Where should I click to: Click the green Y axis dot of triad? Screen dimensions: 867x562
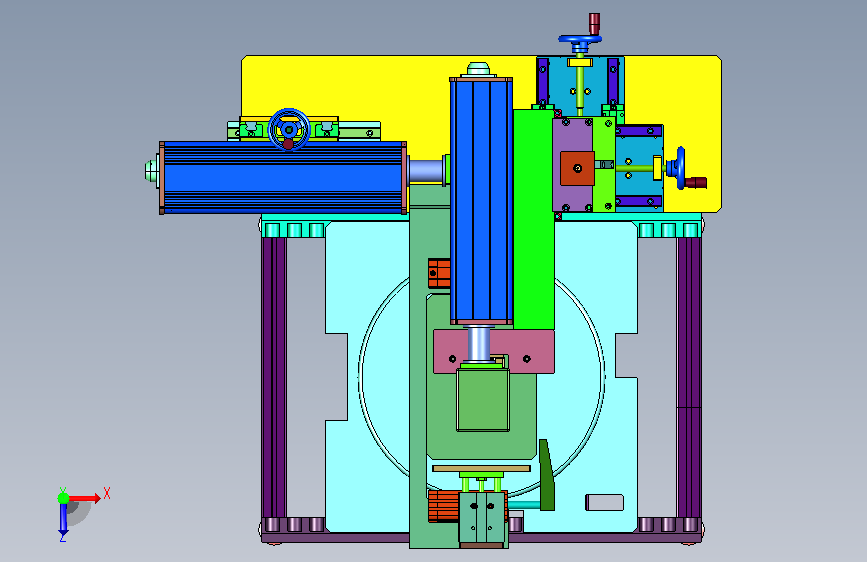pos(63,498)
